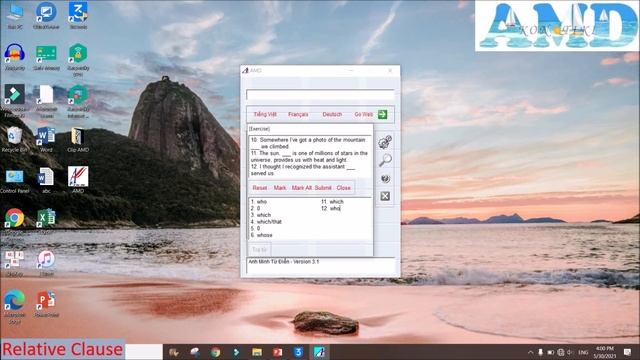
Task: Click Chrome icon in the taskbar
Action: click(x=216, y=352)
